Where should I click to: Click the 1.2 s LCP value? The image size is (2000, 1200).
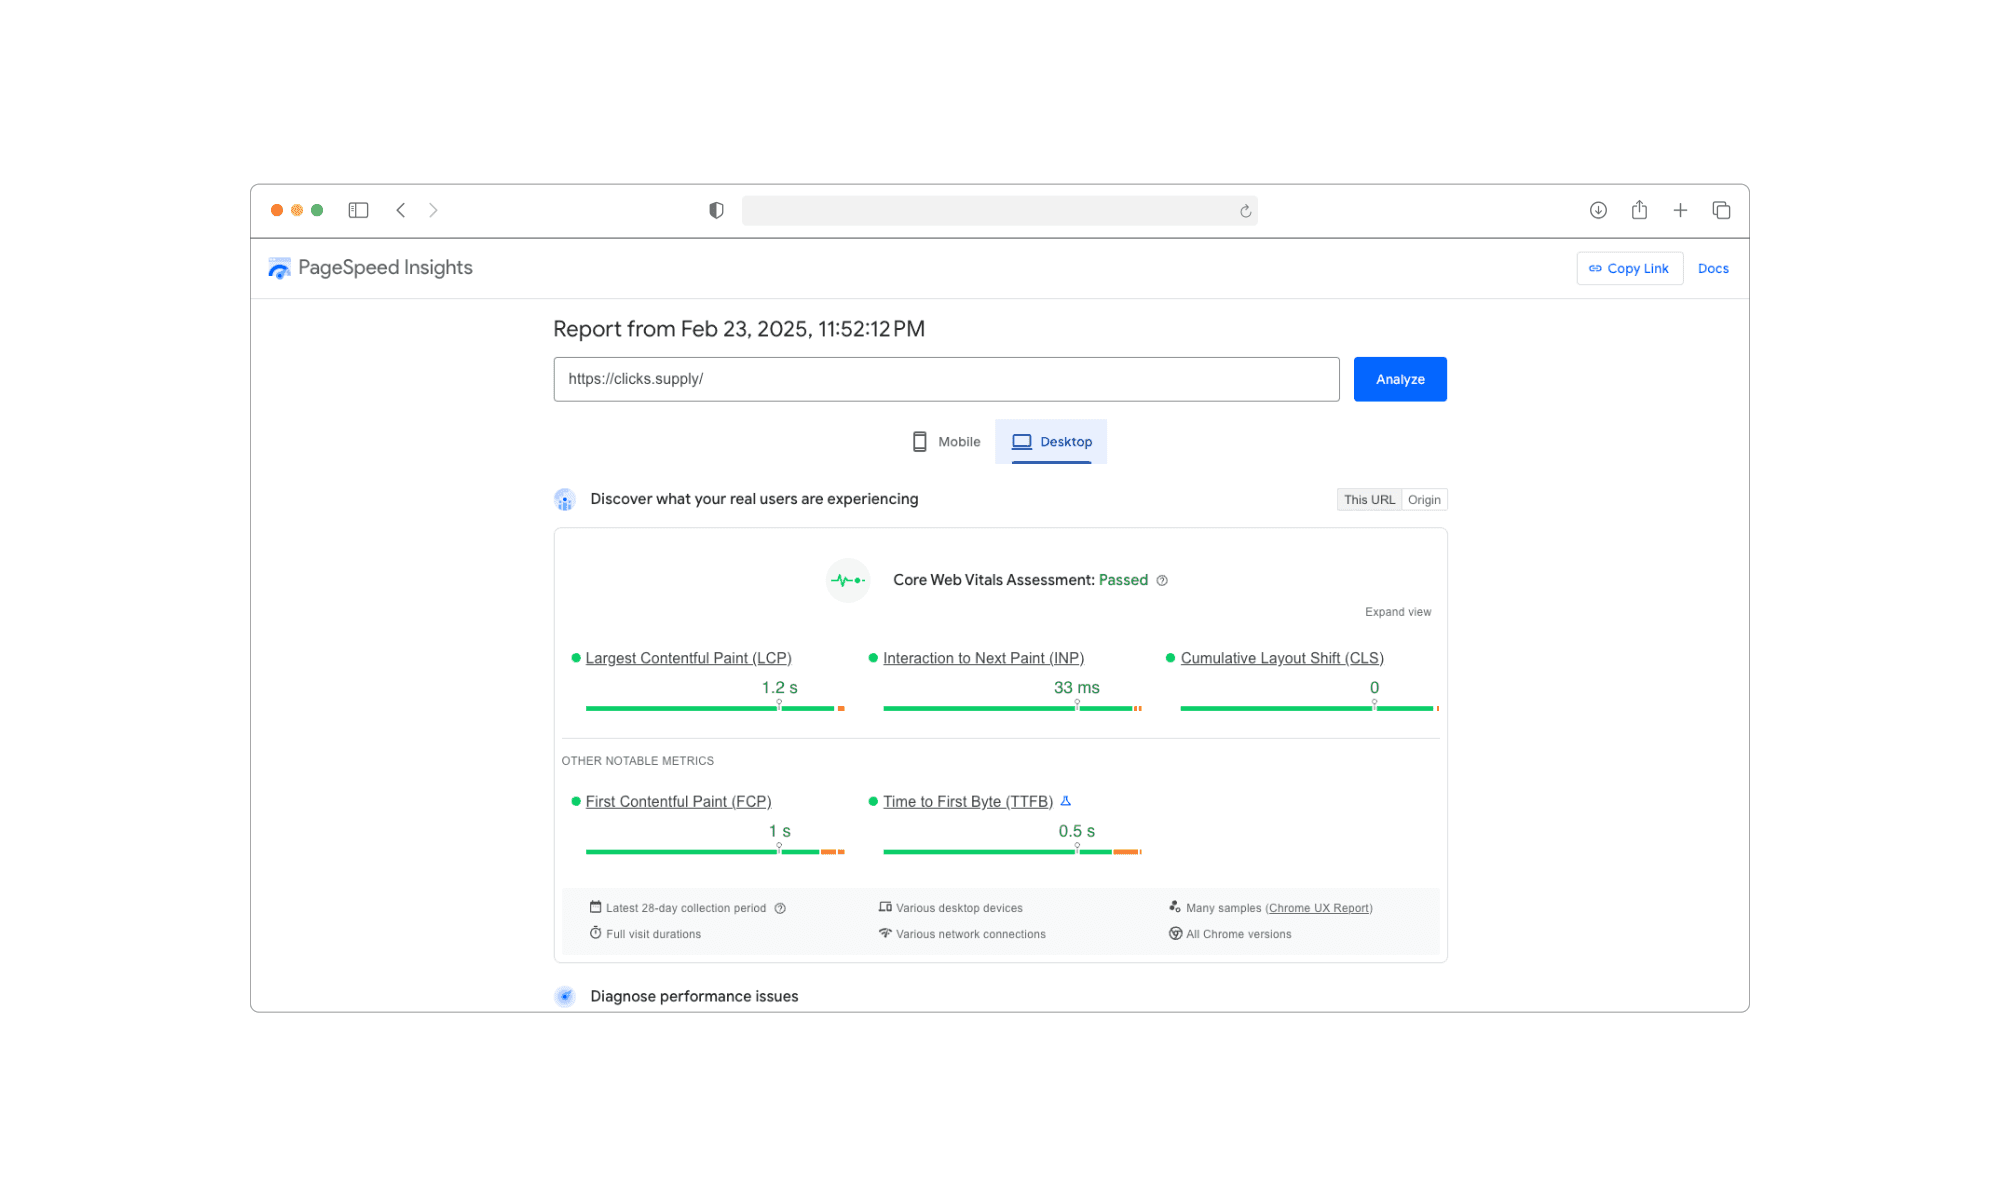click(780, 687)
